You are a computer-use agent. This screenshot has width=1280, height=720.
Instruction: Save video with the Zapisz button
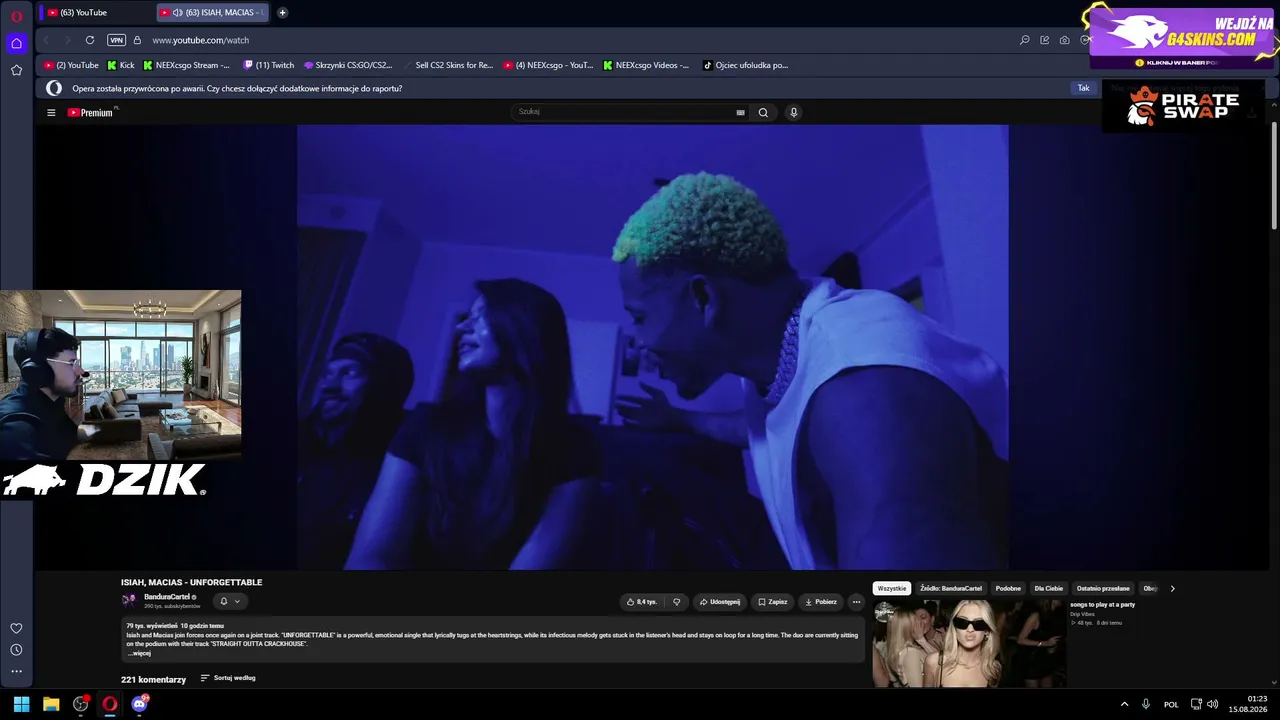coord(772,602)
